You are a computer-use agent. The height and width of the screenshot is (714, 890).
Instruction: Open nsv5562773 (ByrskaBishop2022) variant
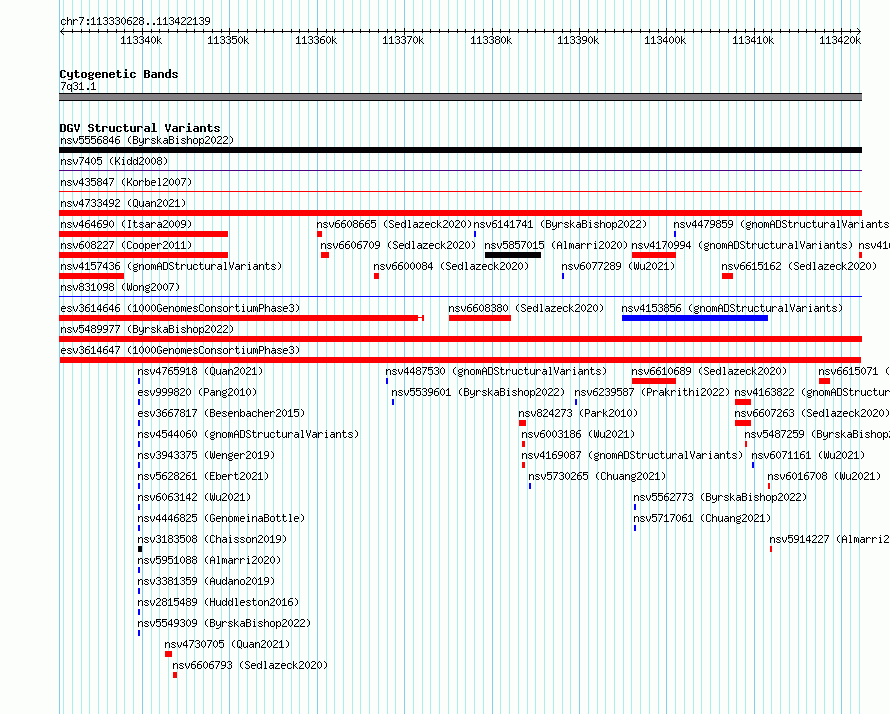coord(720,497)
